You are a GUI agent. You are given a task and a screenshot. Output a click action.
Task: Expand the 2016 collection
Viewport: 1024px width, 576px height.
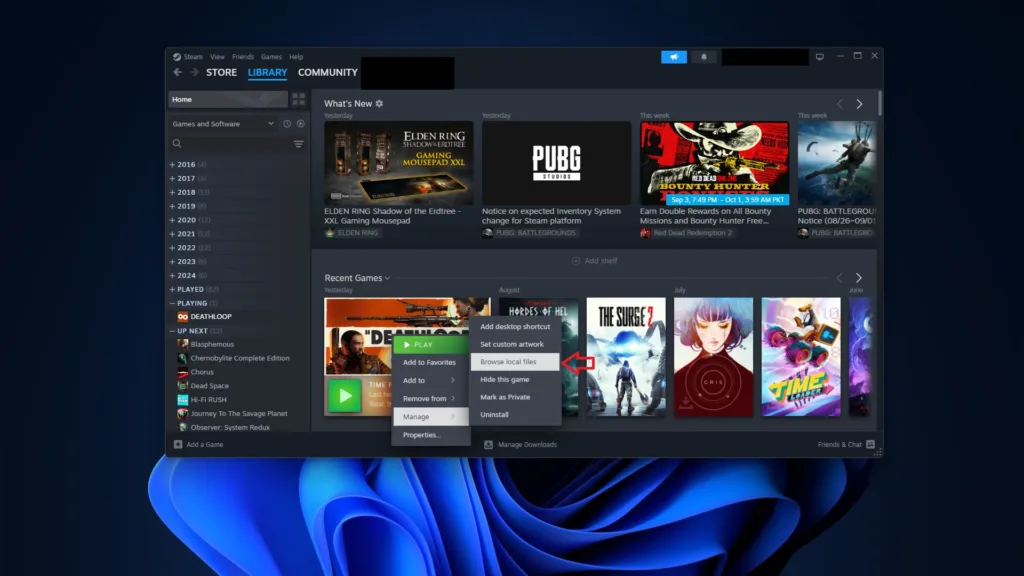(x=172, y=165)
